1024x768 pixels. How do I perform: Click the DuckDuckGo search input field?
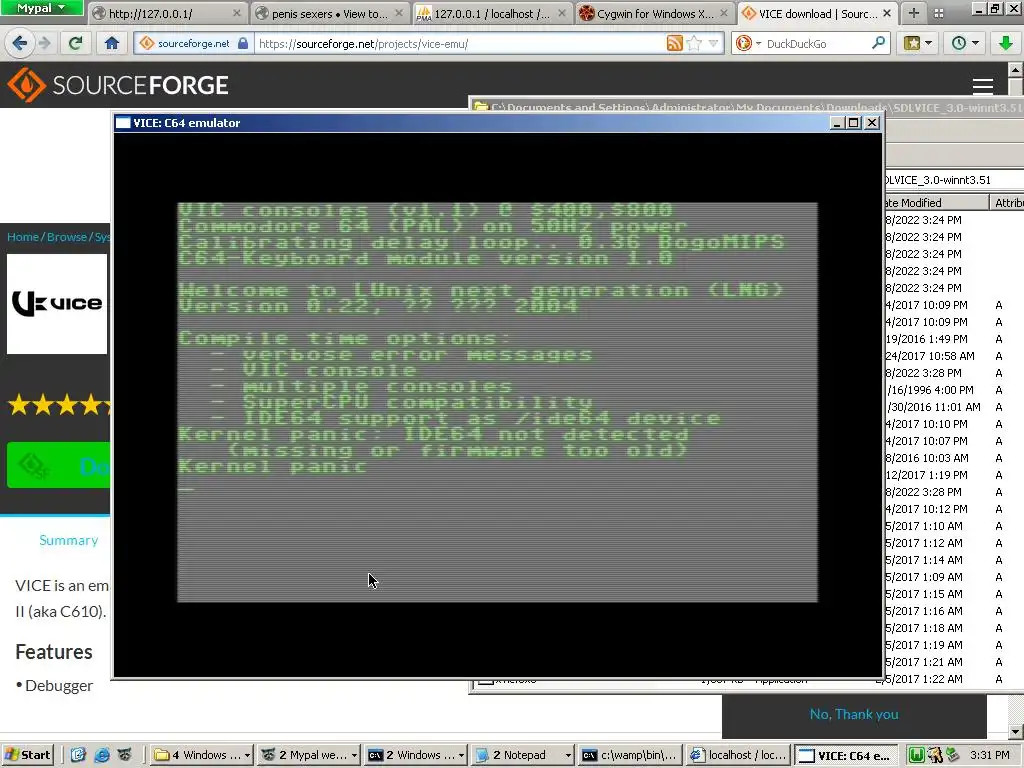pos(816,44)
